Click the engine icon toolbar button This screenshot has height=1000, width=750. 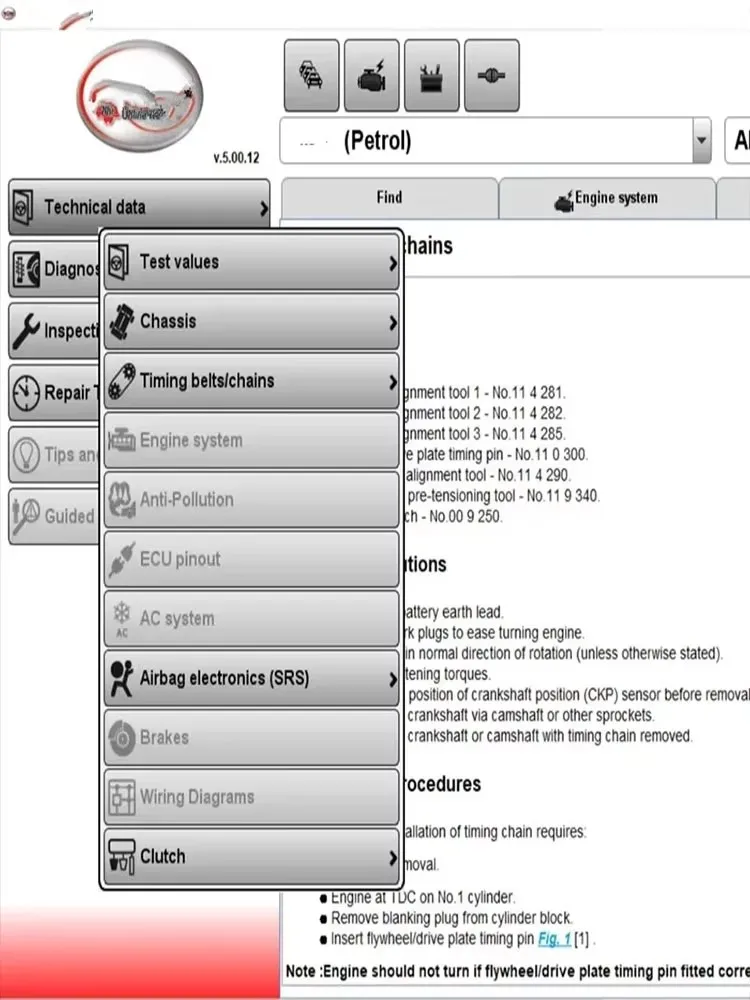point(372,75)
